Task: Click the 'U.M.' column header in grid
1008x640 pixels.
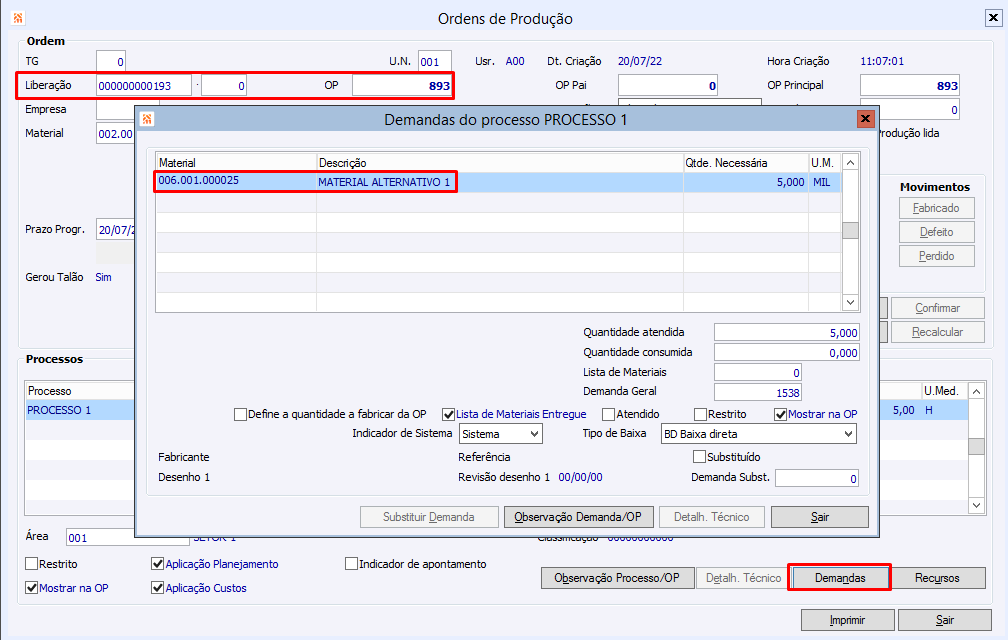Action: [x=824, y=163]
